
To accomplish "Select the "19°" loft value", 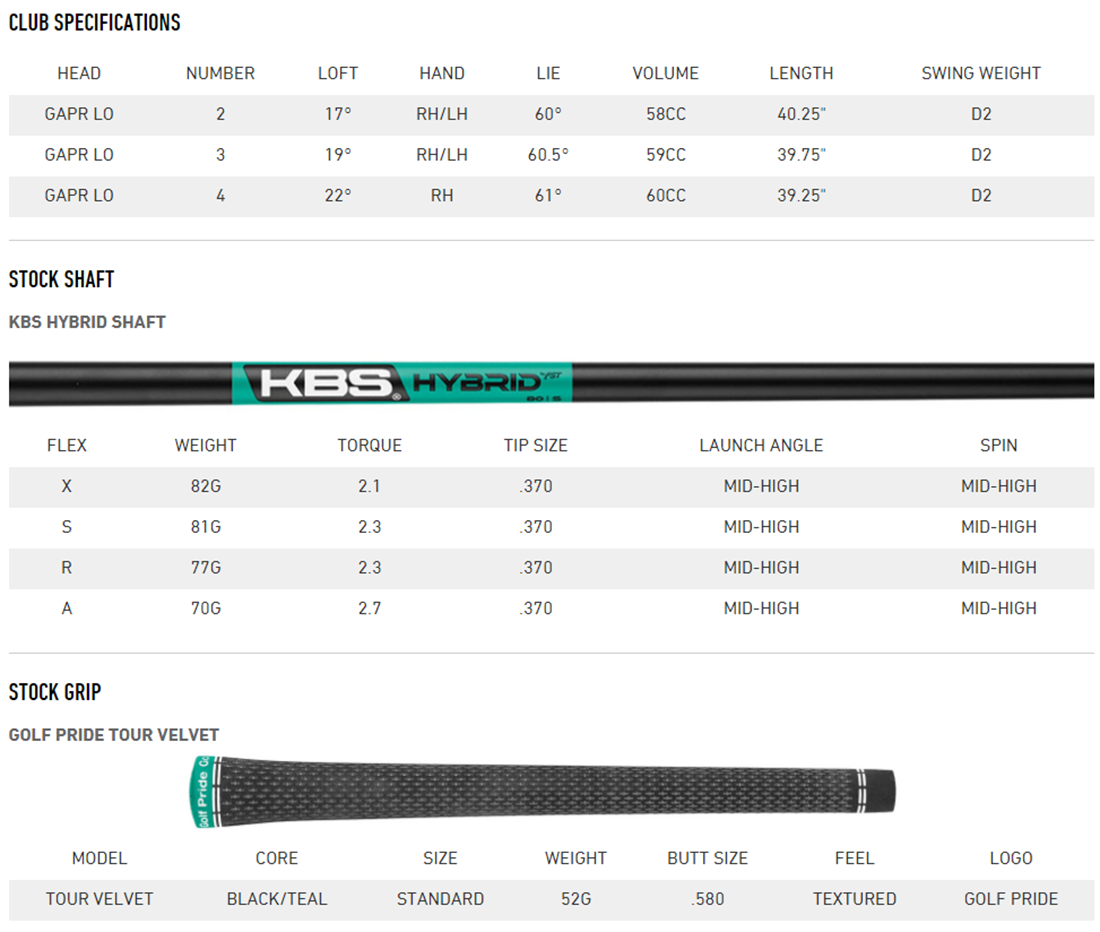I will coord(338,155).
